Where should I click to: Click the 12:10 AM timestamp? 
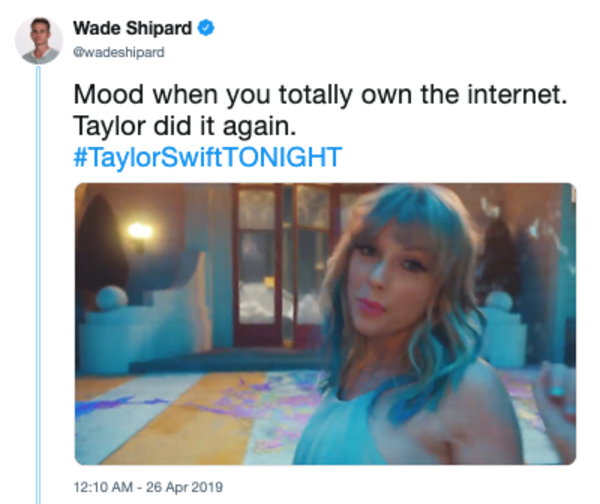click(x=103, y=487)
